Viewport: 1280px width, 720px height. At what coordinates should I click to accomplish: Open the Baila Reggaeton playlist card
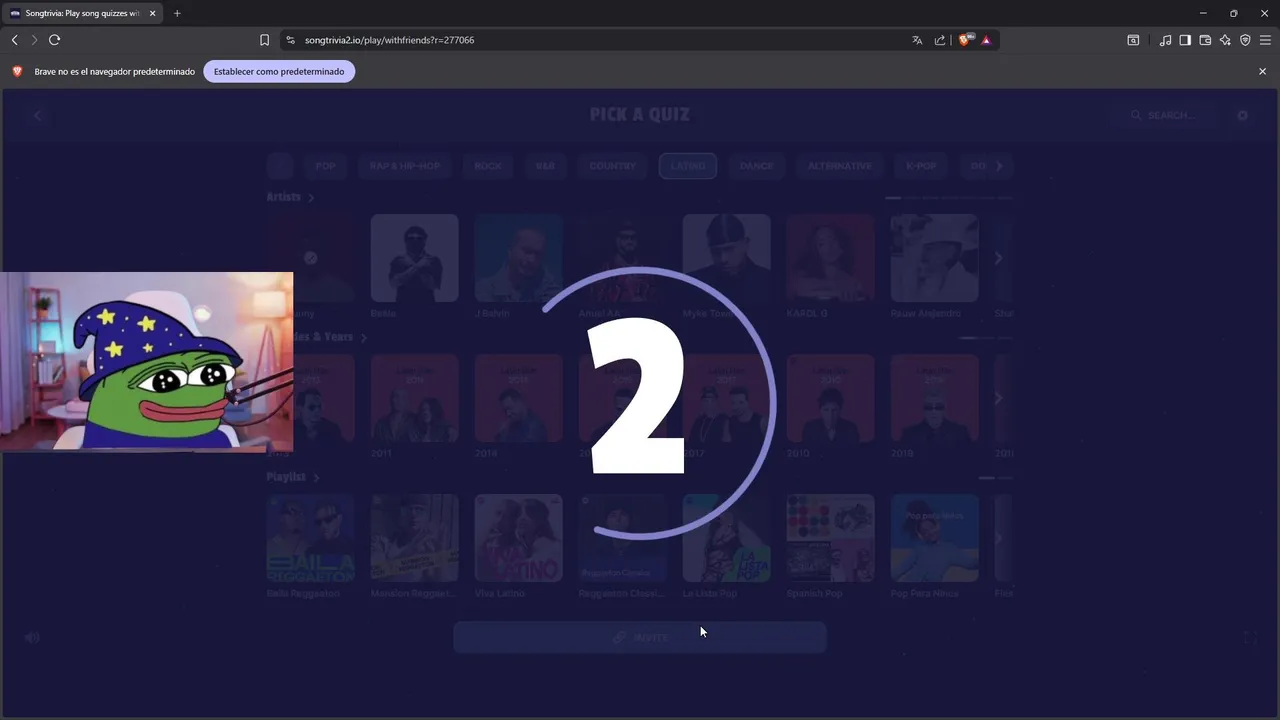click(310, 538)
